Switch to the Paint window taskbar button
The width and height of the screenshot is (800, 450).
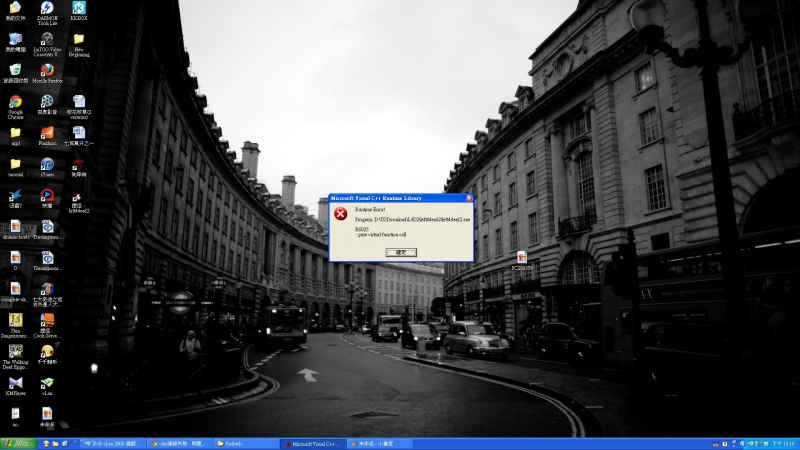(x=378, y=444)
